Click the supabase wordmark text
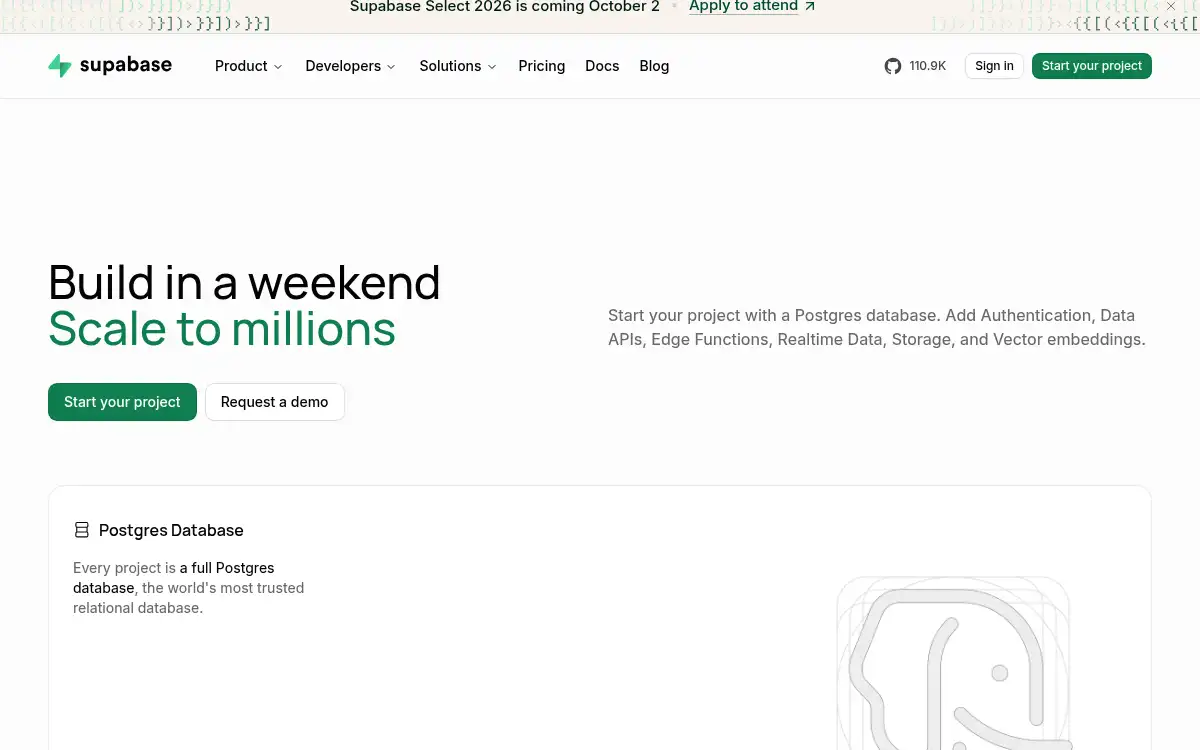This screenshot has height=750, width=1200. pyautogui.click(x=126, y=65)
